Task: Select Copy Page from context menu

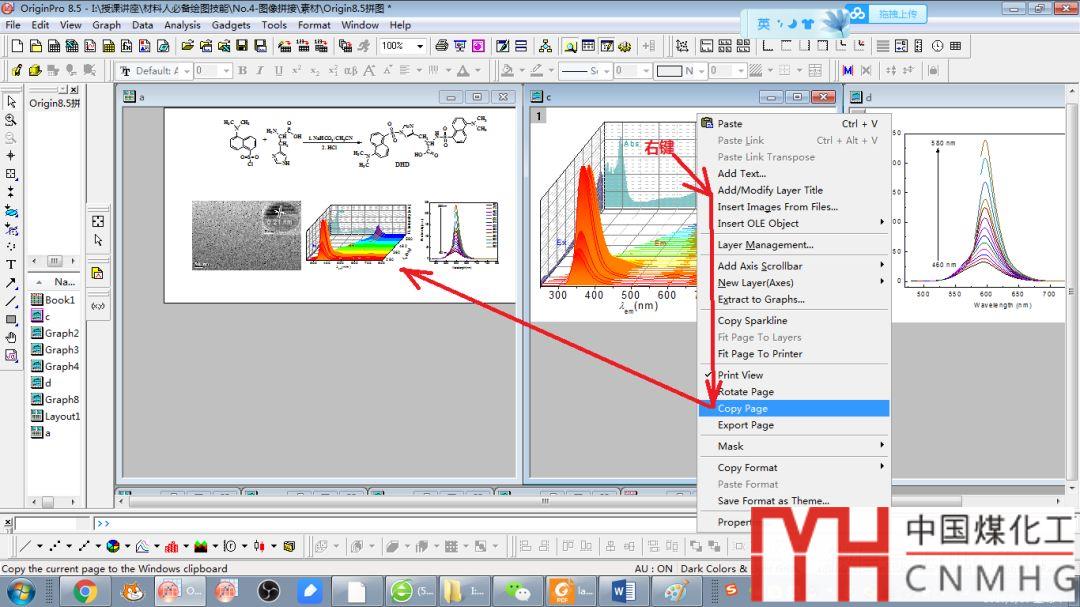Action: coord(743,409)
